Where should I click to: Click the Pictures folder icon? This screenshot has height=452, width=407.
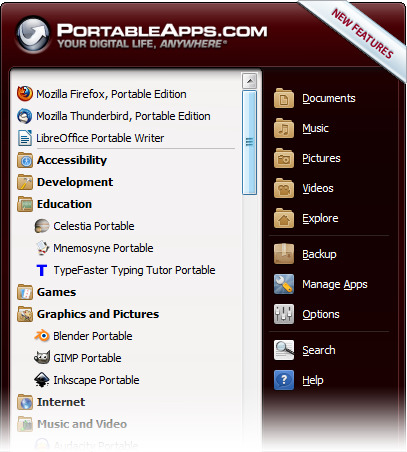[284, 158]
